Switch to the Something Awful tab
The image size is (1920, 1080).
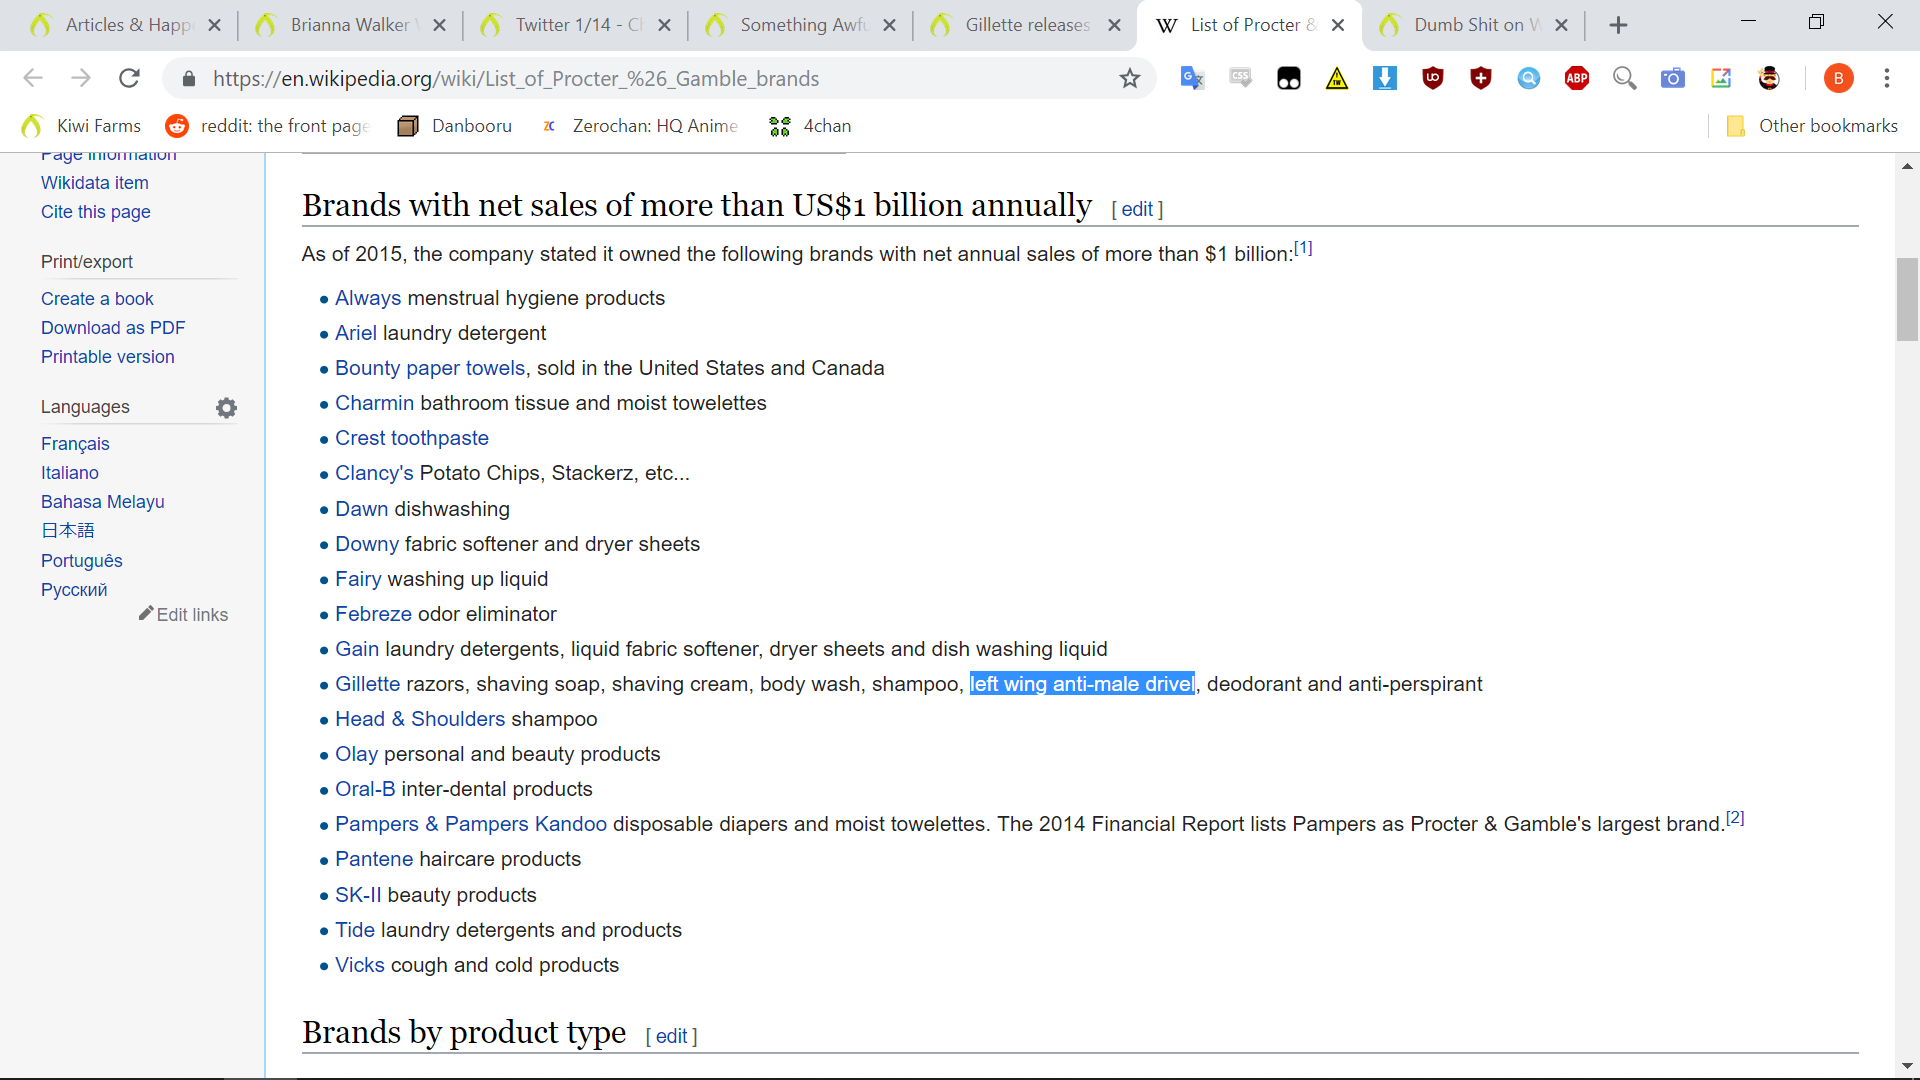[800, 25]
